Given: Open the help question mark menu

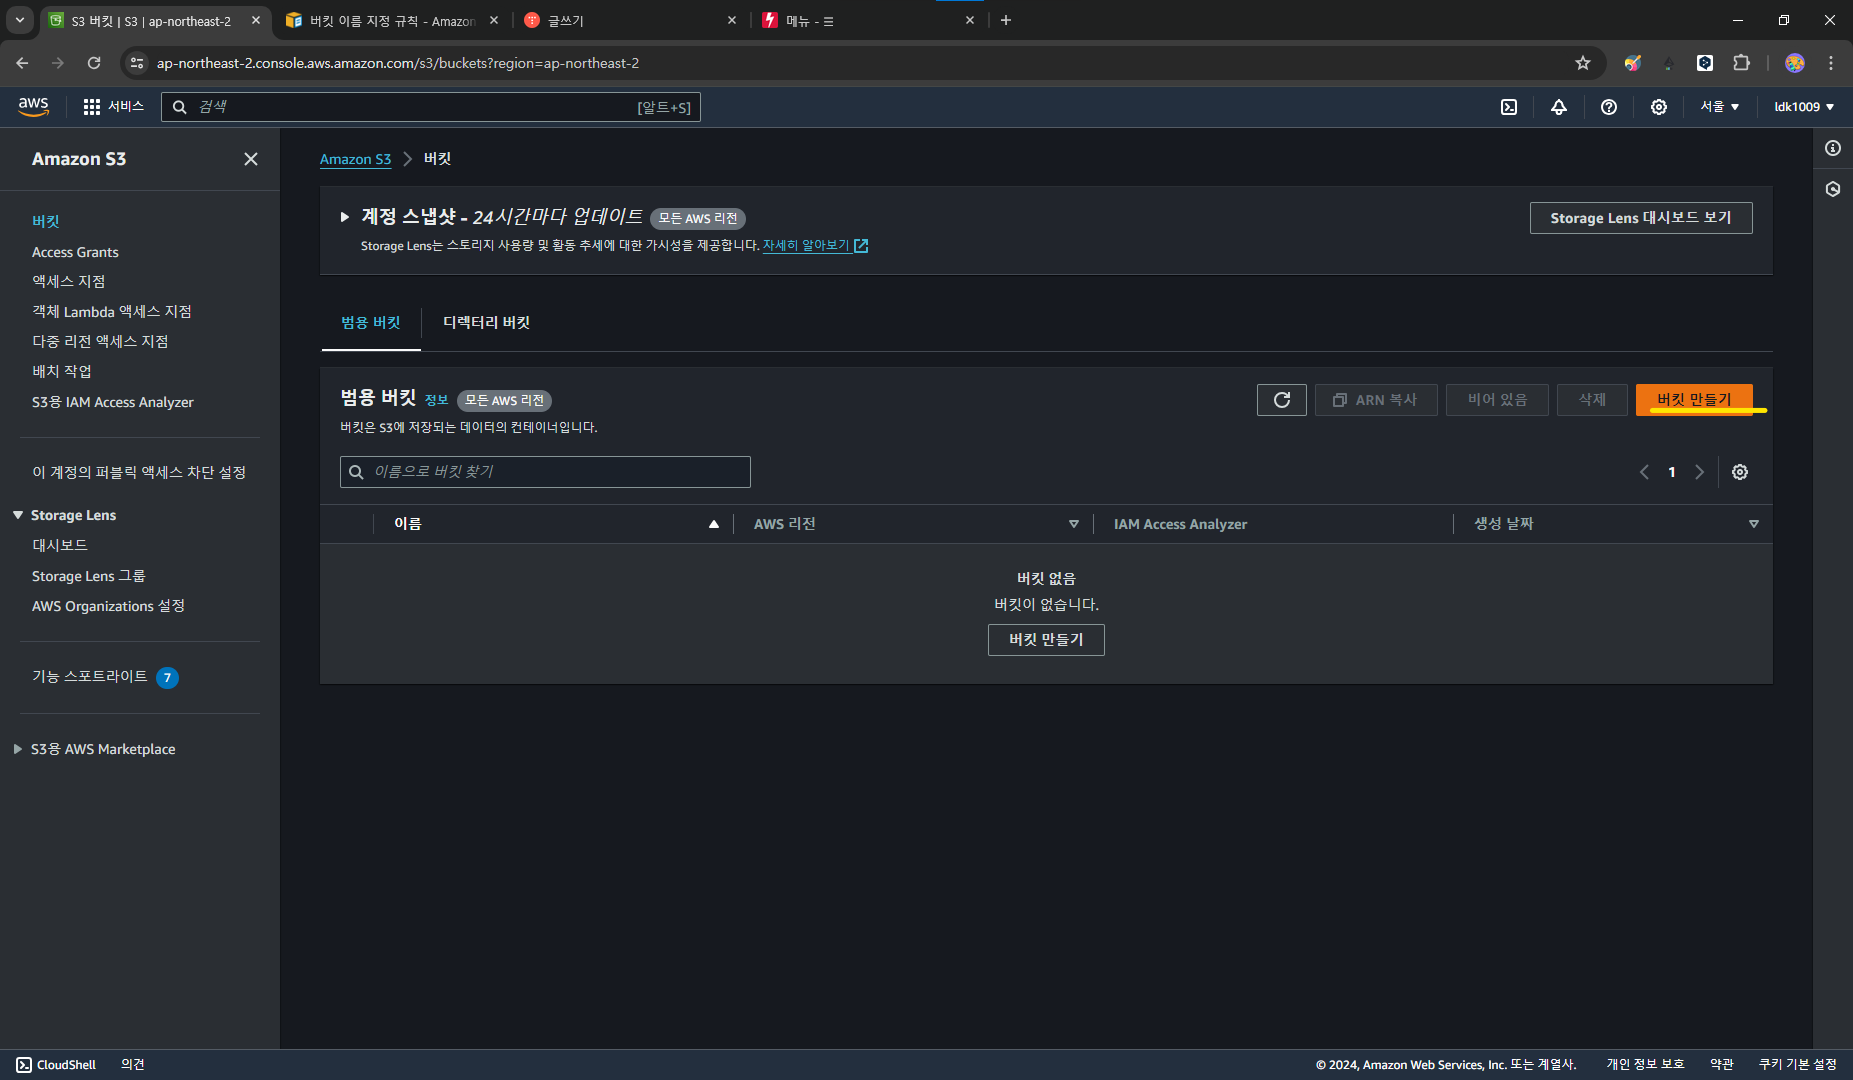Looking at the screenshot, I should [x=1609, y=107].
